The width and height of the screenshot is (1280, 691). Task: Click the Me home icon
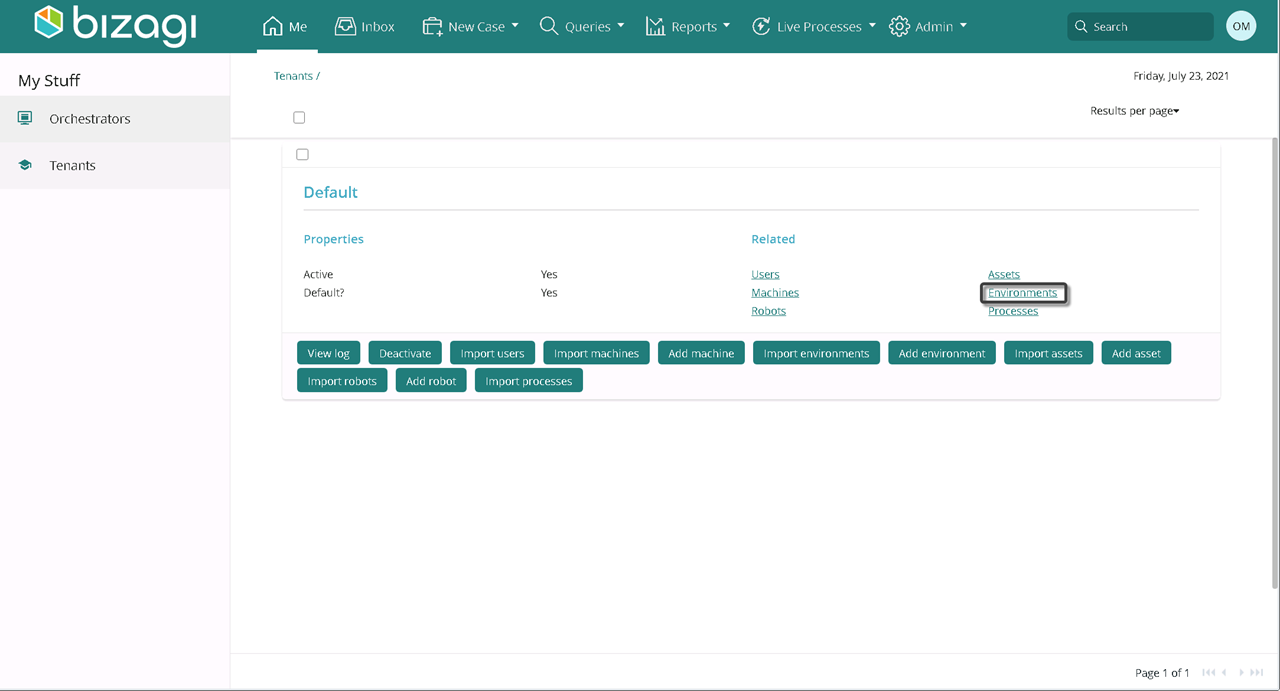[272, 26]
